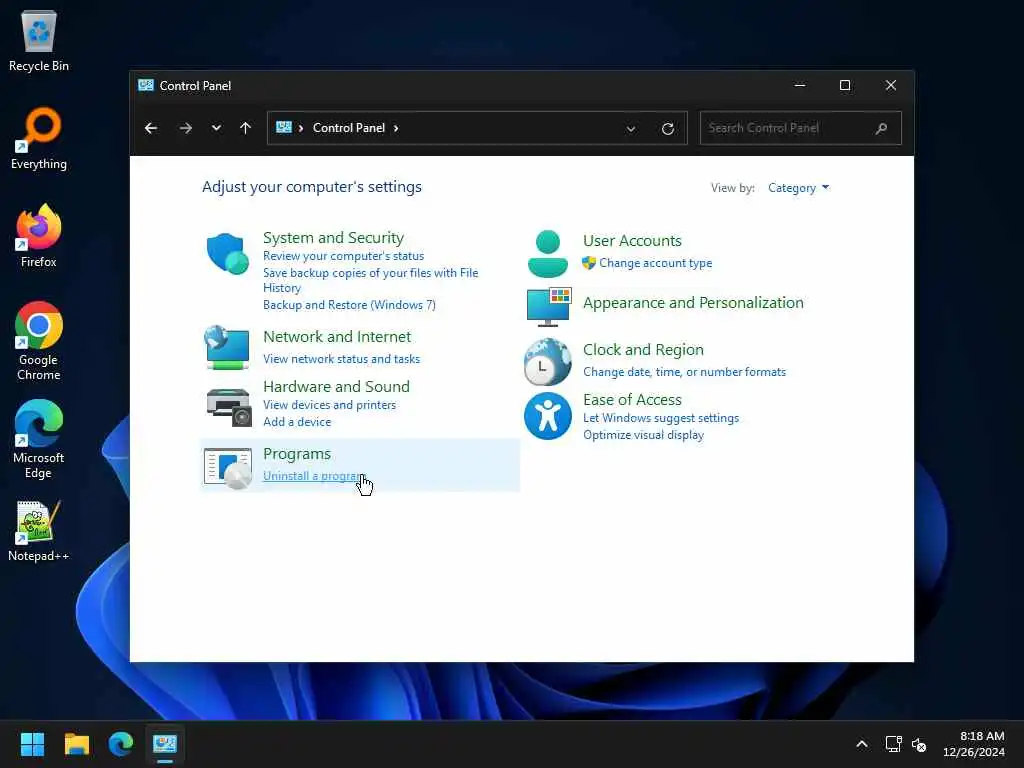Click the Programs category icon
The width and height of the screenshot is (1024, 768).
[228, 468]
